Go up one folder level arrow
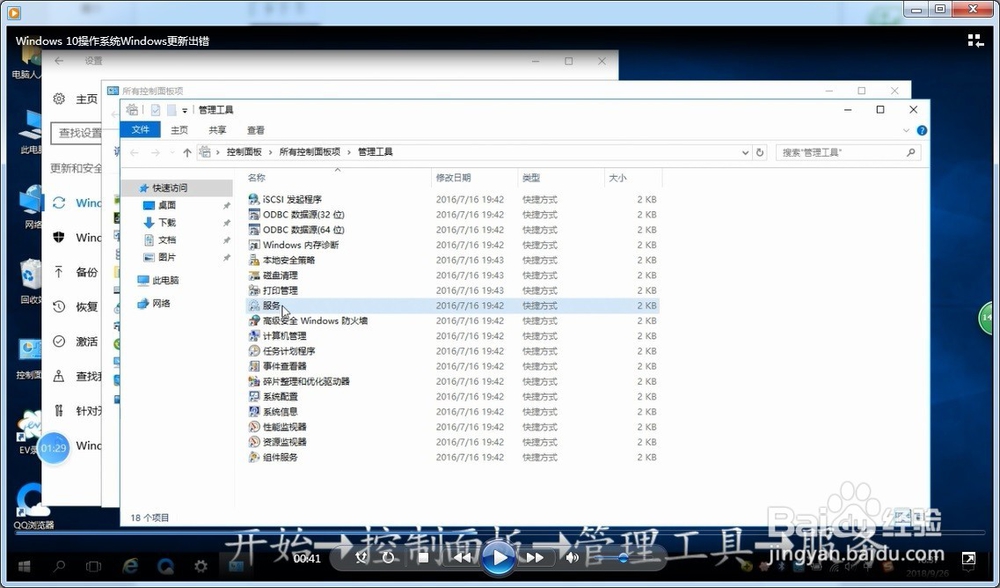This screenshot has width=1000, height=588. (187, 152)
